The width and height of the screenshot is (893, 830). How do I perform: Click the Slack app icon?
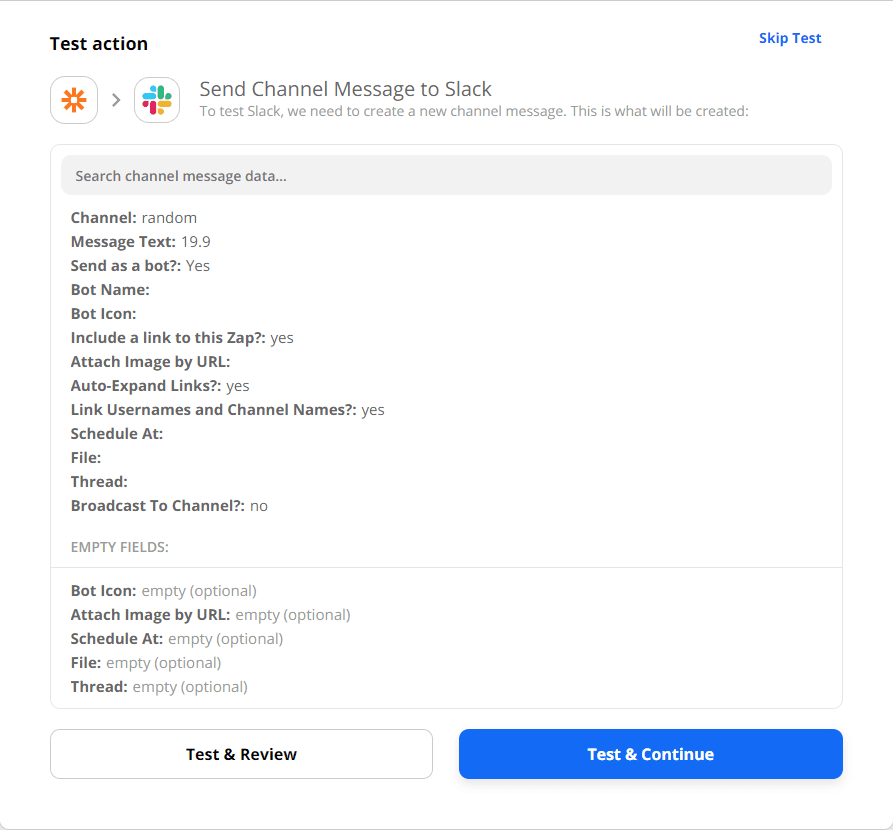157,100
